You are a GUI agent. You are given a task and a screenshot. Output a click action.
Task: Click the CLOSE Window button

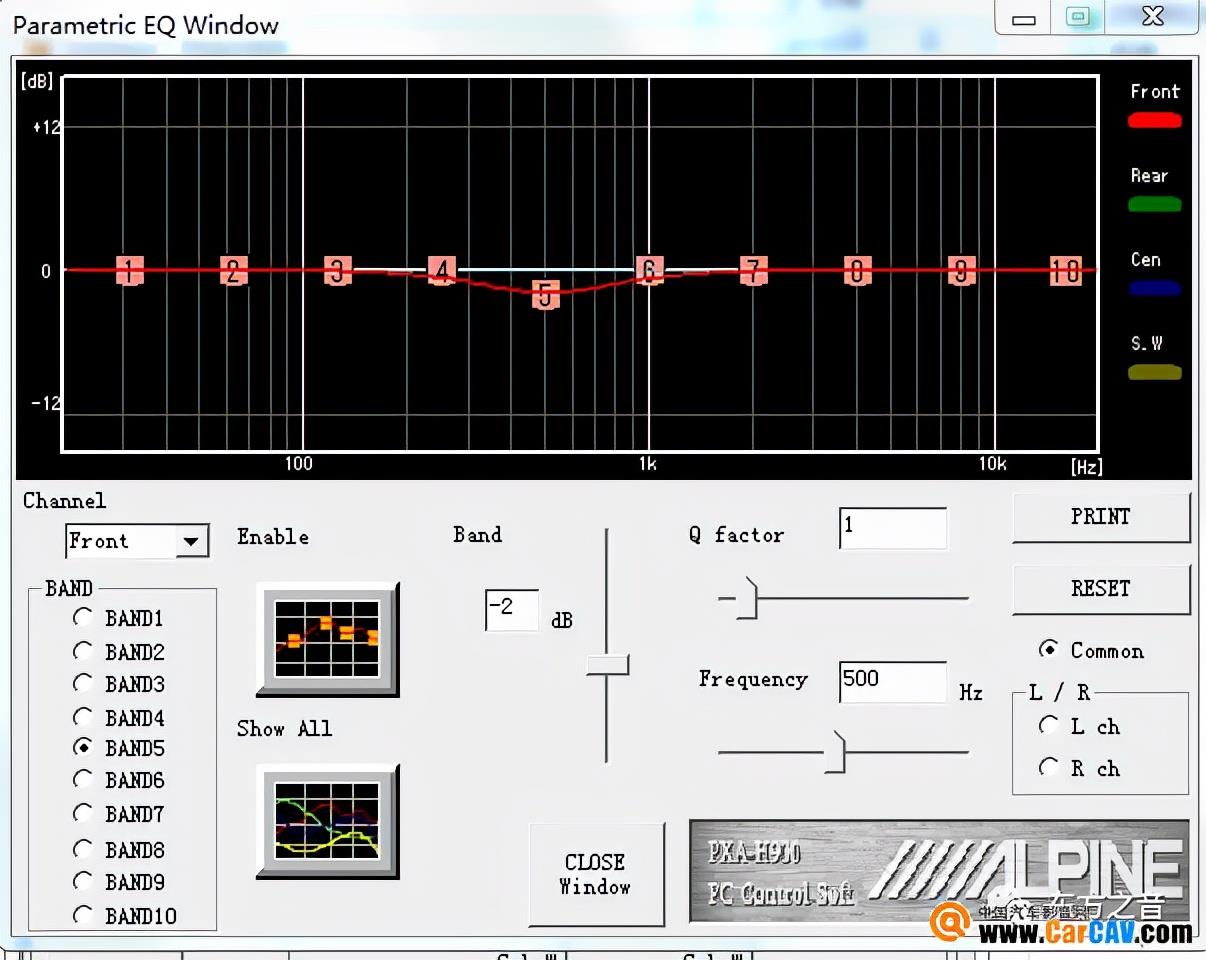[596, 874]
